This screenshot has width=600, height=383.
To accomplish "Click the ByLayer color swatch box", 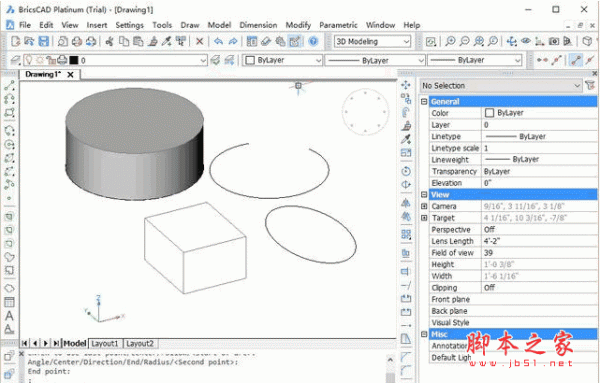I will [489, 113].
